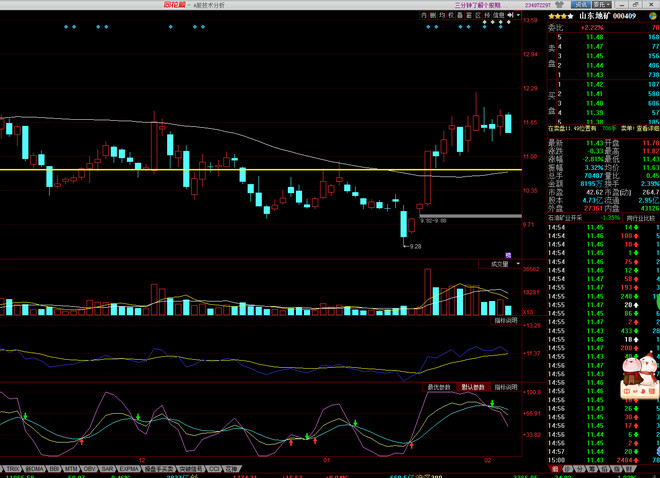Switch to the SAR indicator tab
Image resolution: width=660 pixels, height=478 pixels.
pyautogui.click(x=108, y=468)
